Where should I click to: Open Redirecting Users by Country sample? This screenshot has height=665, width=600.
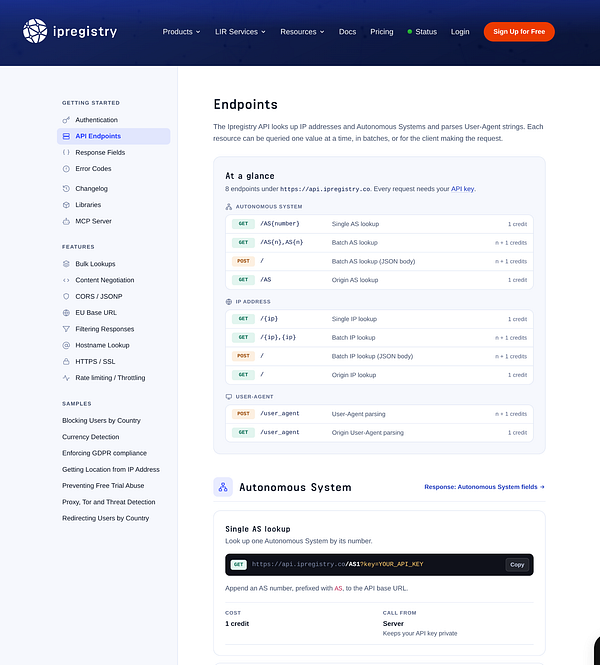[x=106, y=518]
